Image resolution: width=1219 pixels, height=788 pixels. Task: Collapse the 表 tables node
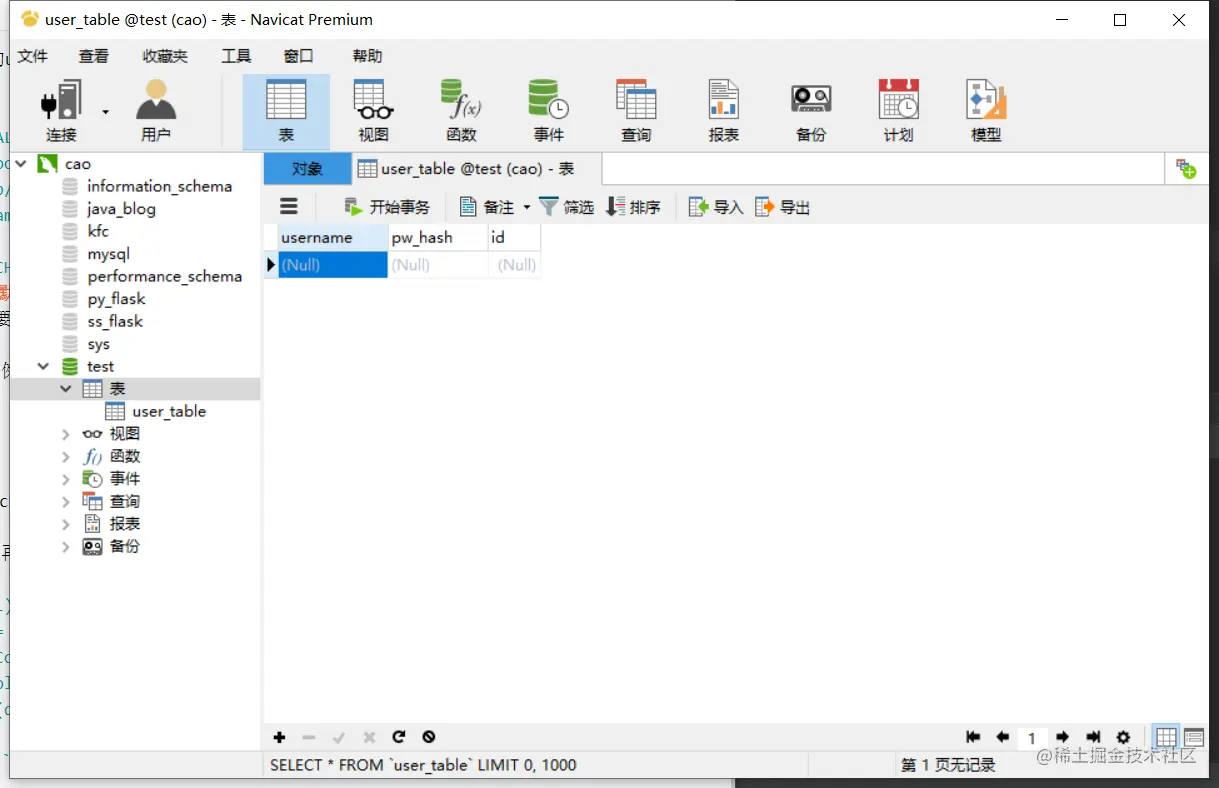66,388
